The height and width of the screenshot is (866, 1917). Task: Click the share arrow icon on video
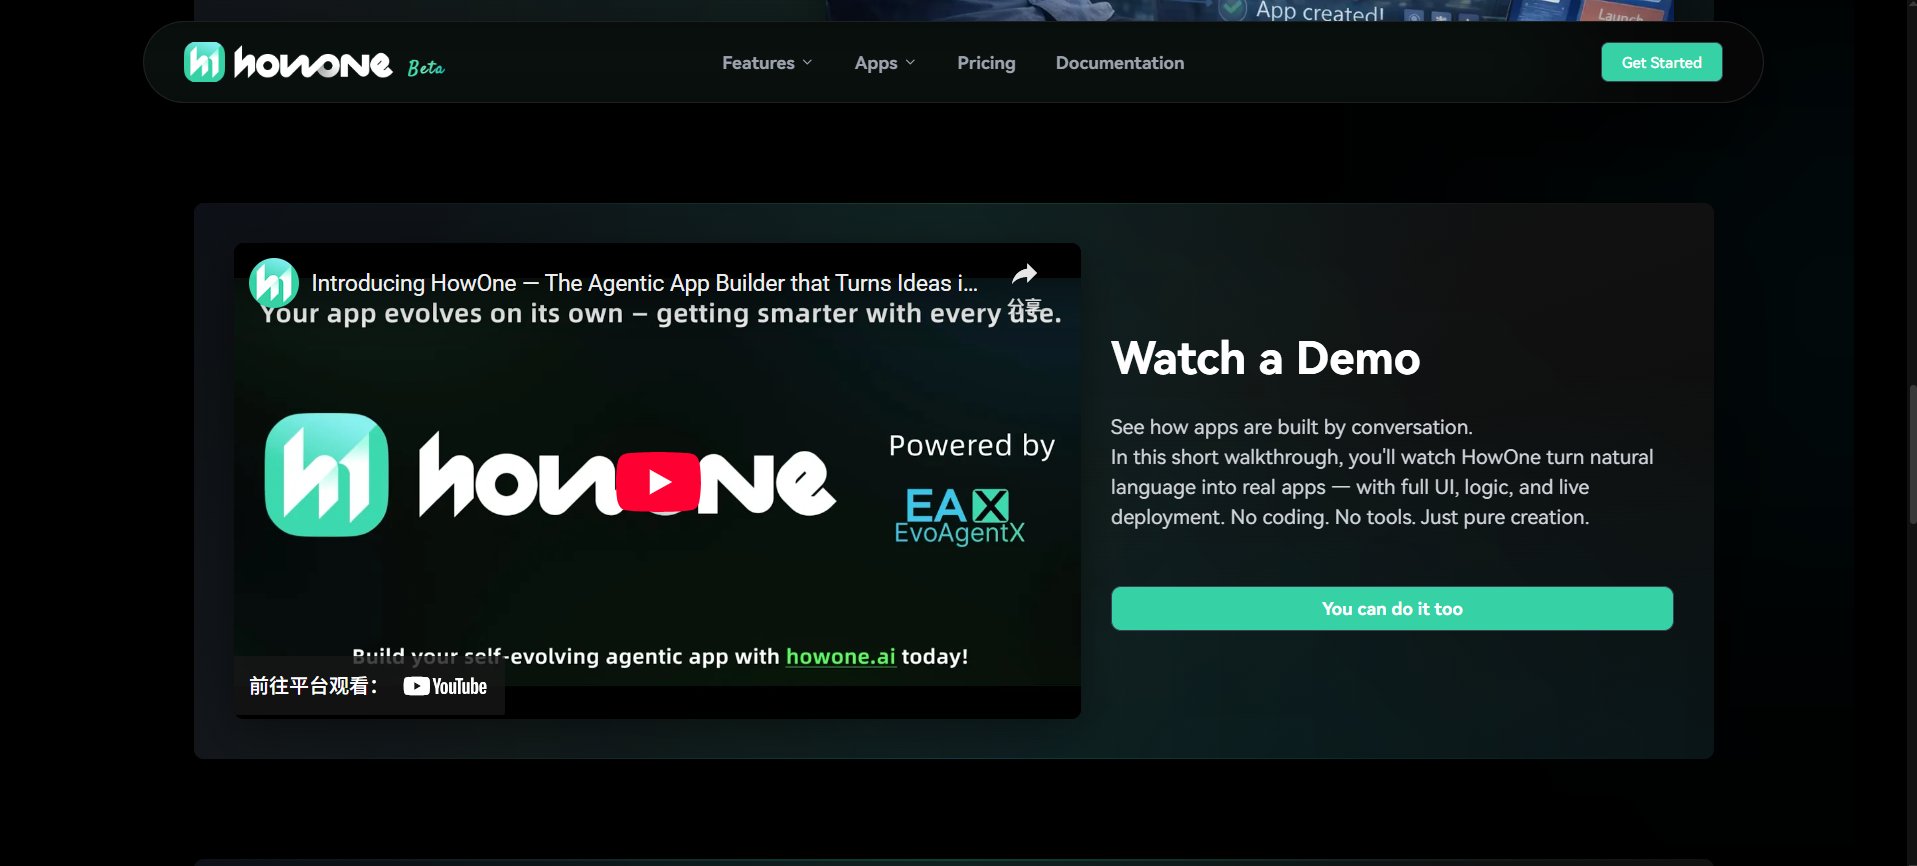pos(1024,275)
